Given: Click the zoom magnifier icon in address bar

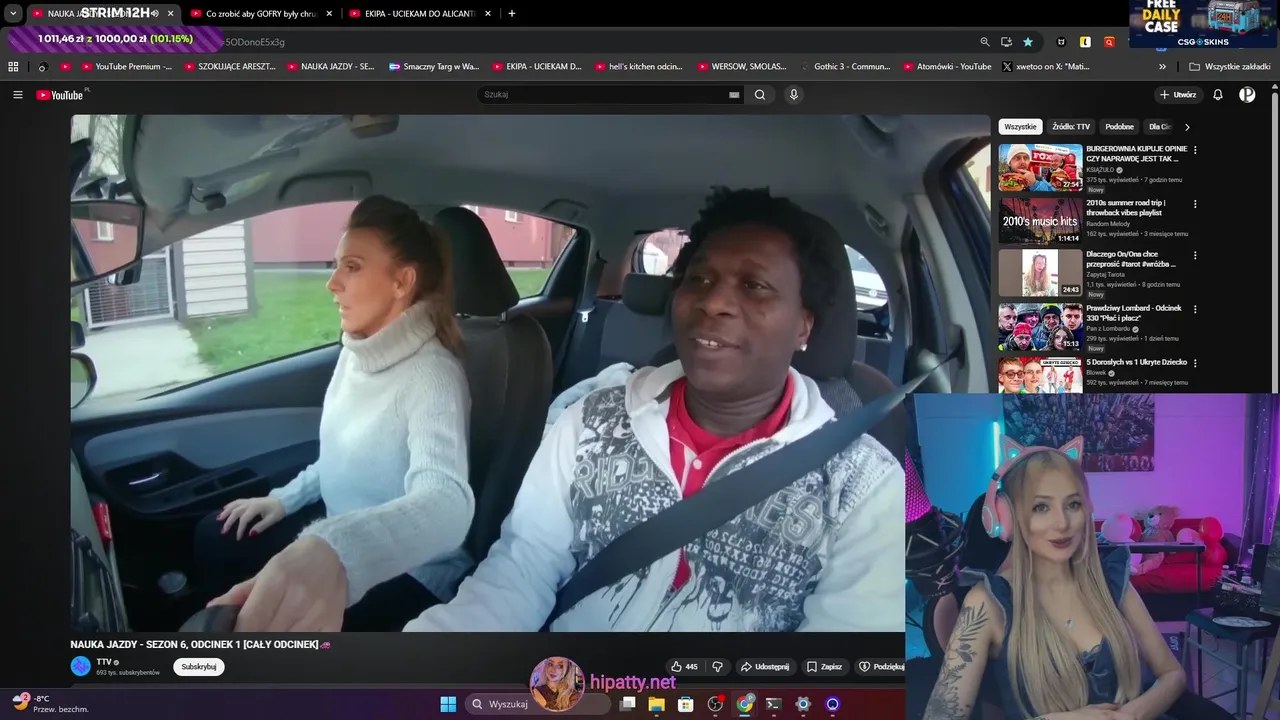Looking at the screenshot, I should click(x=985, y=42).
